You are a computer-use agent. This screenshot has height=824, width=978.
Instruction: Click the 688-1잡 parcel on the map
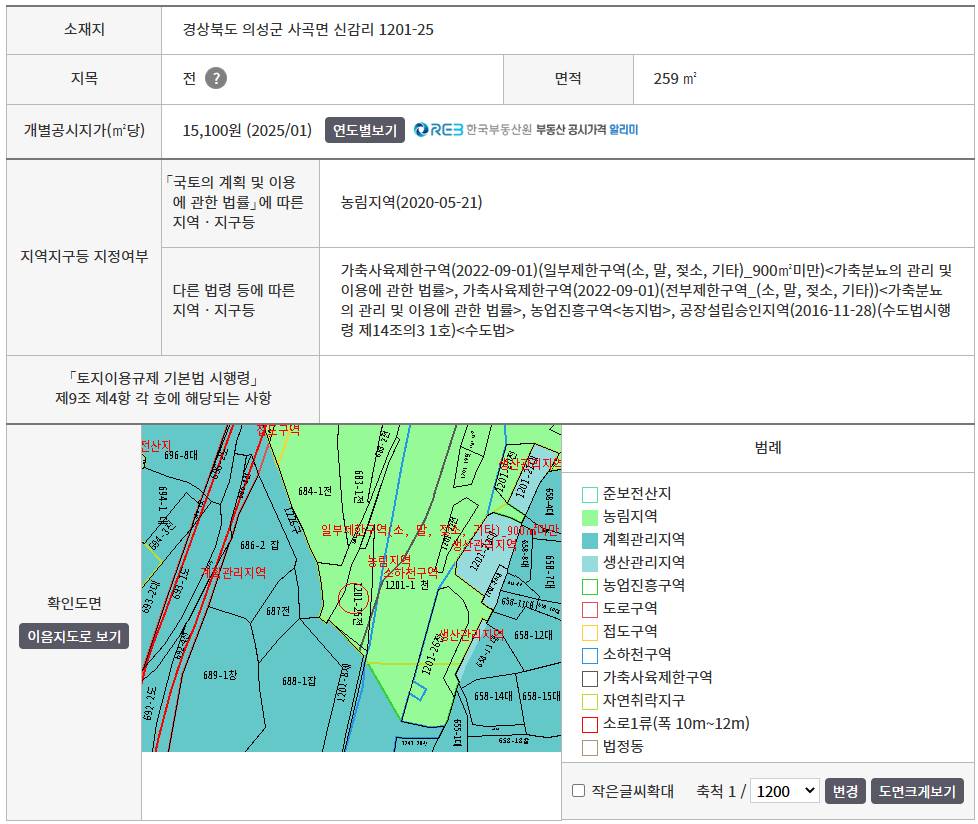coord(299,681)
